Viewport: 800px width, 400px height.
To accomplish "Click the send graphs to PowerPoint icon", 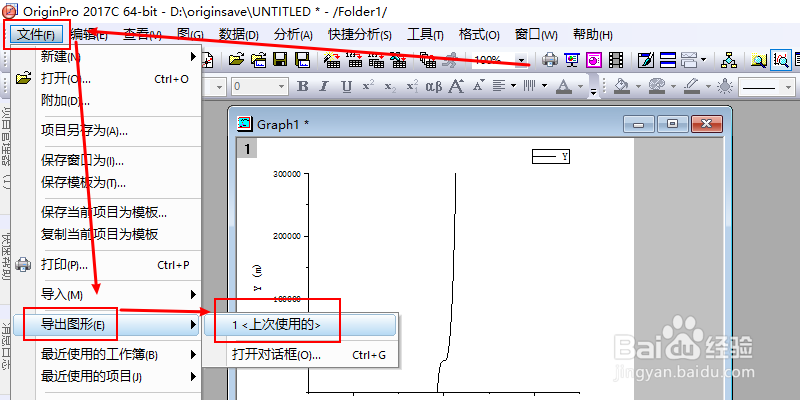I will pos(594,60).
